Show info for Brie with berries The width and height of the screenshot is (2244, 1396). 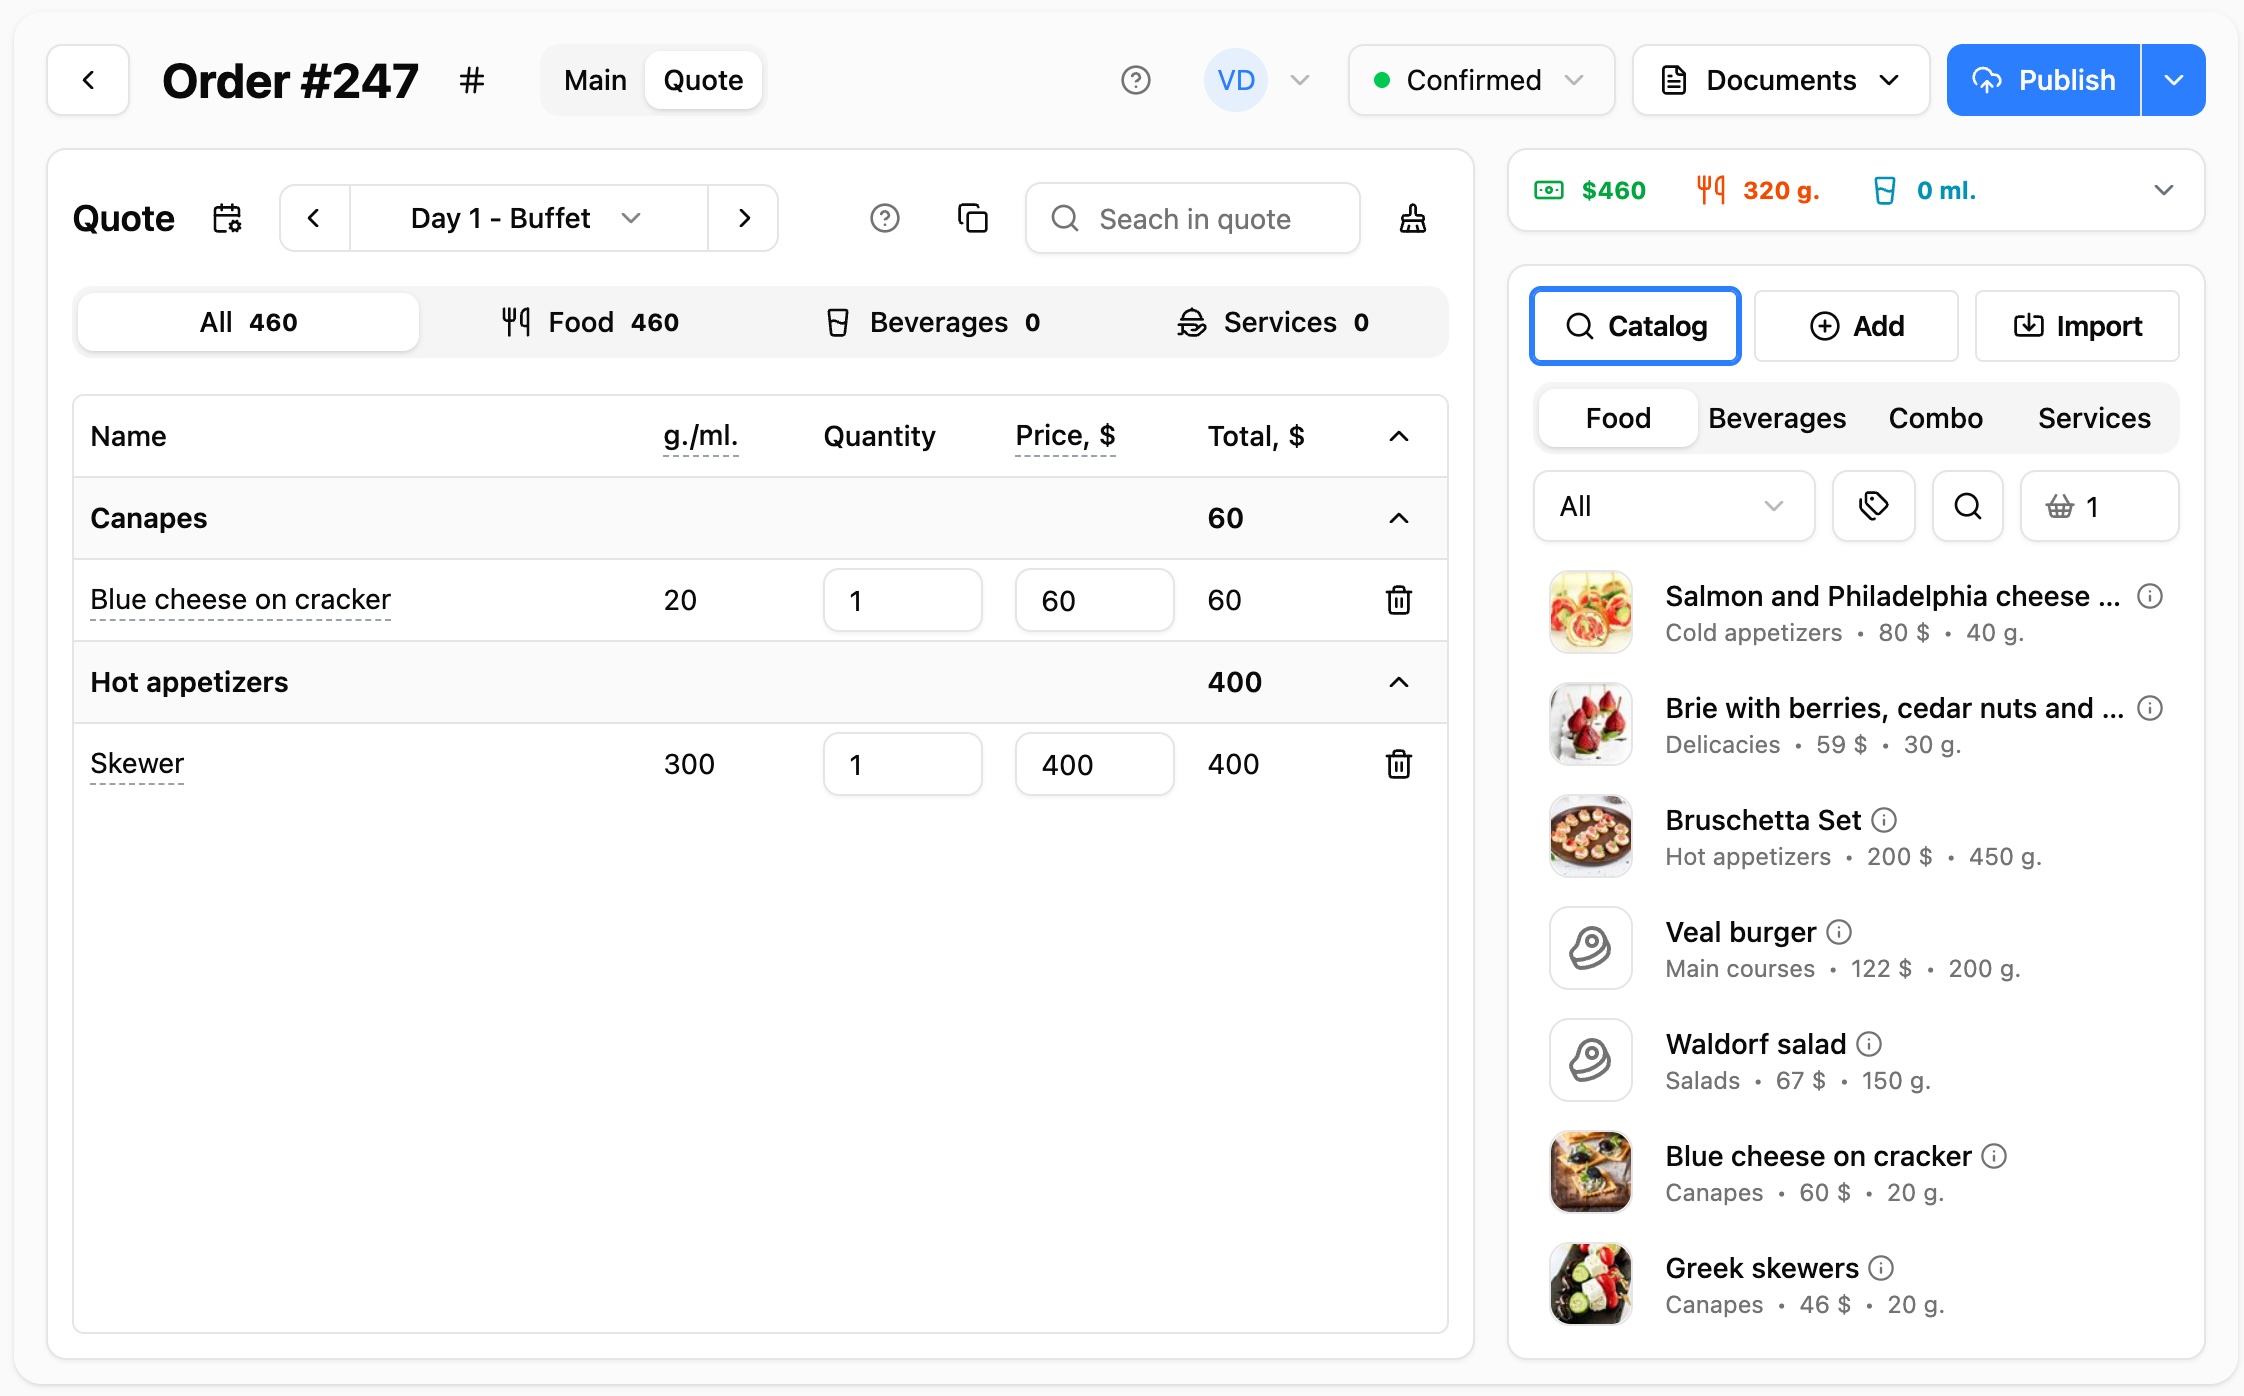tap(2150, 708)
